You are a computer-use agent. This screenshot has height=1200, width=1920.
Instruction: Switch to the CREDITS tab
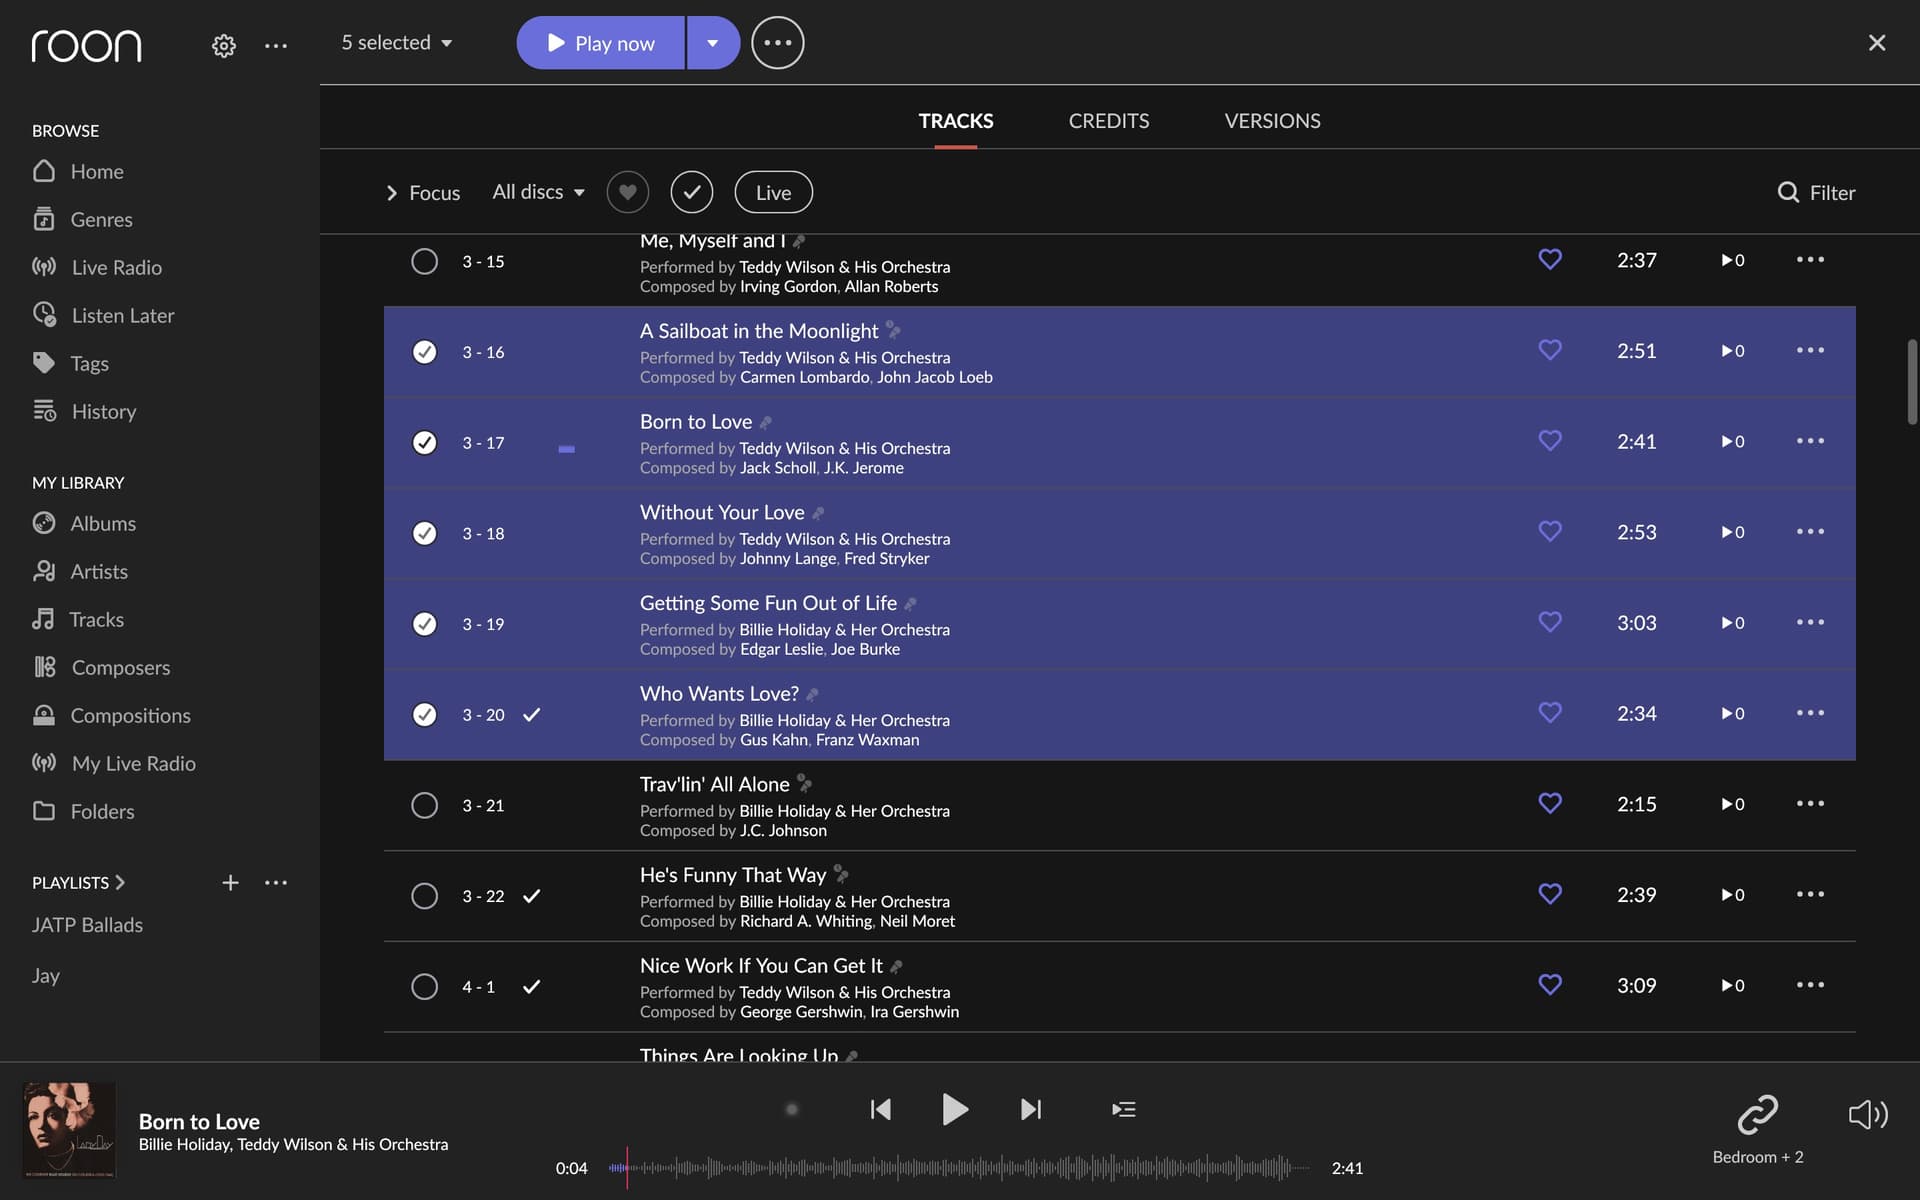click(1108, 121)
